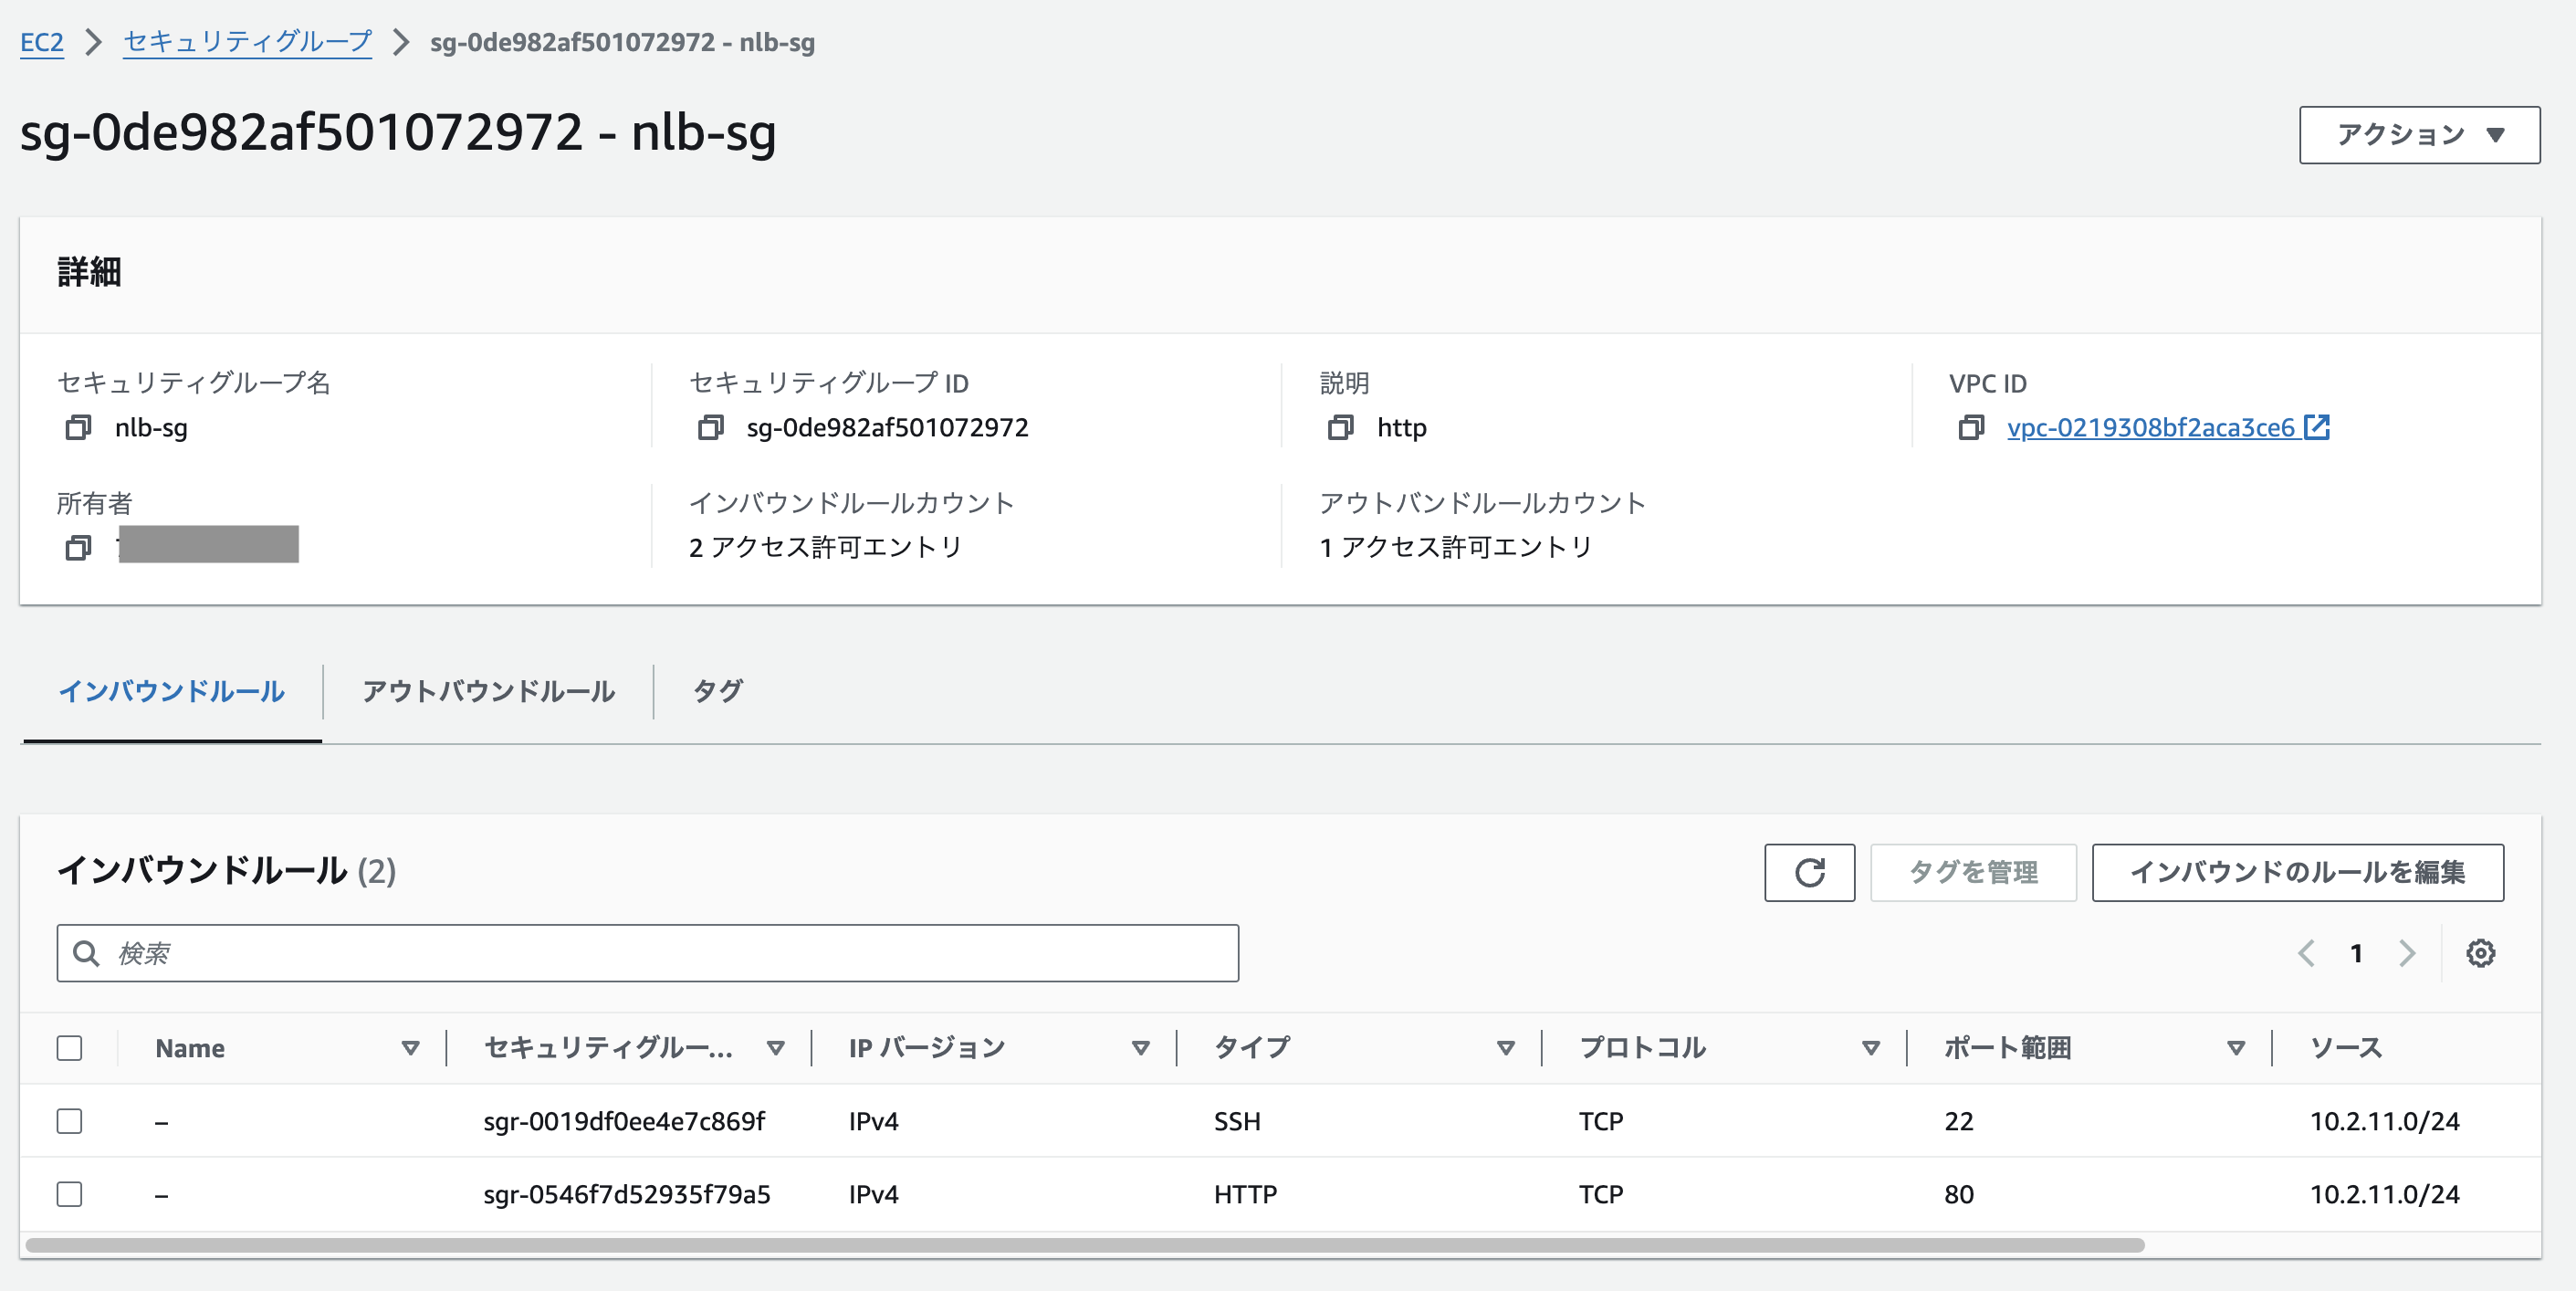Select the HTTP rule checkbox
This screenshot has height=1291, width=2576.
point(69,1194)
